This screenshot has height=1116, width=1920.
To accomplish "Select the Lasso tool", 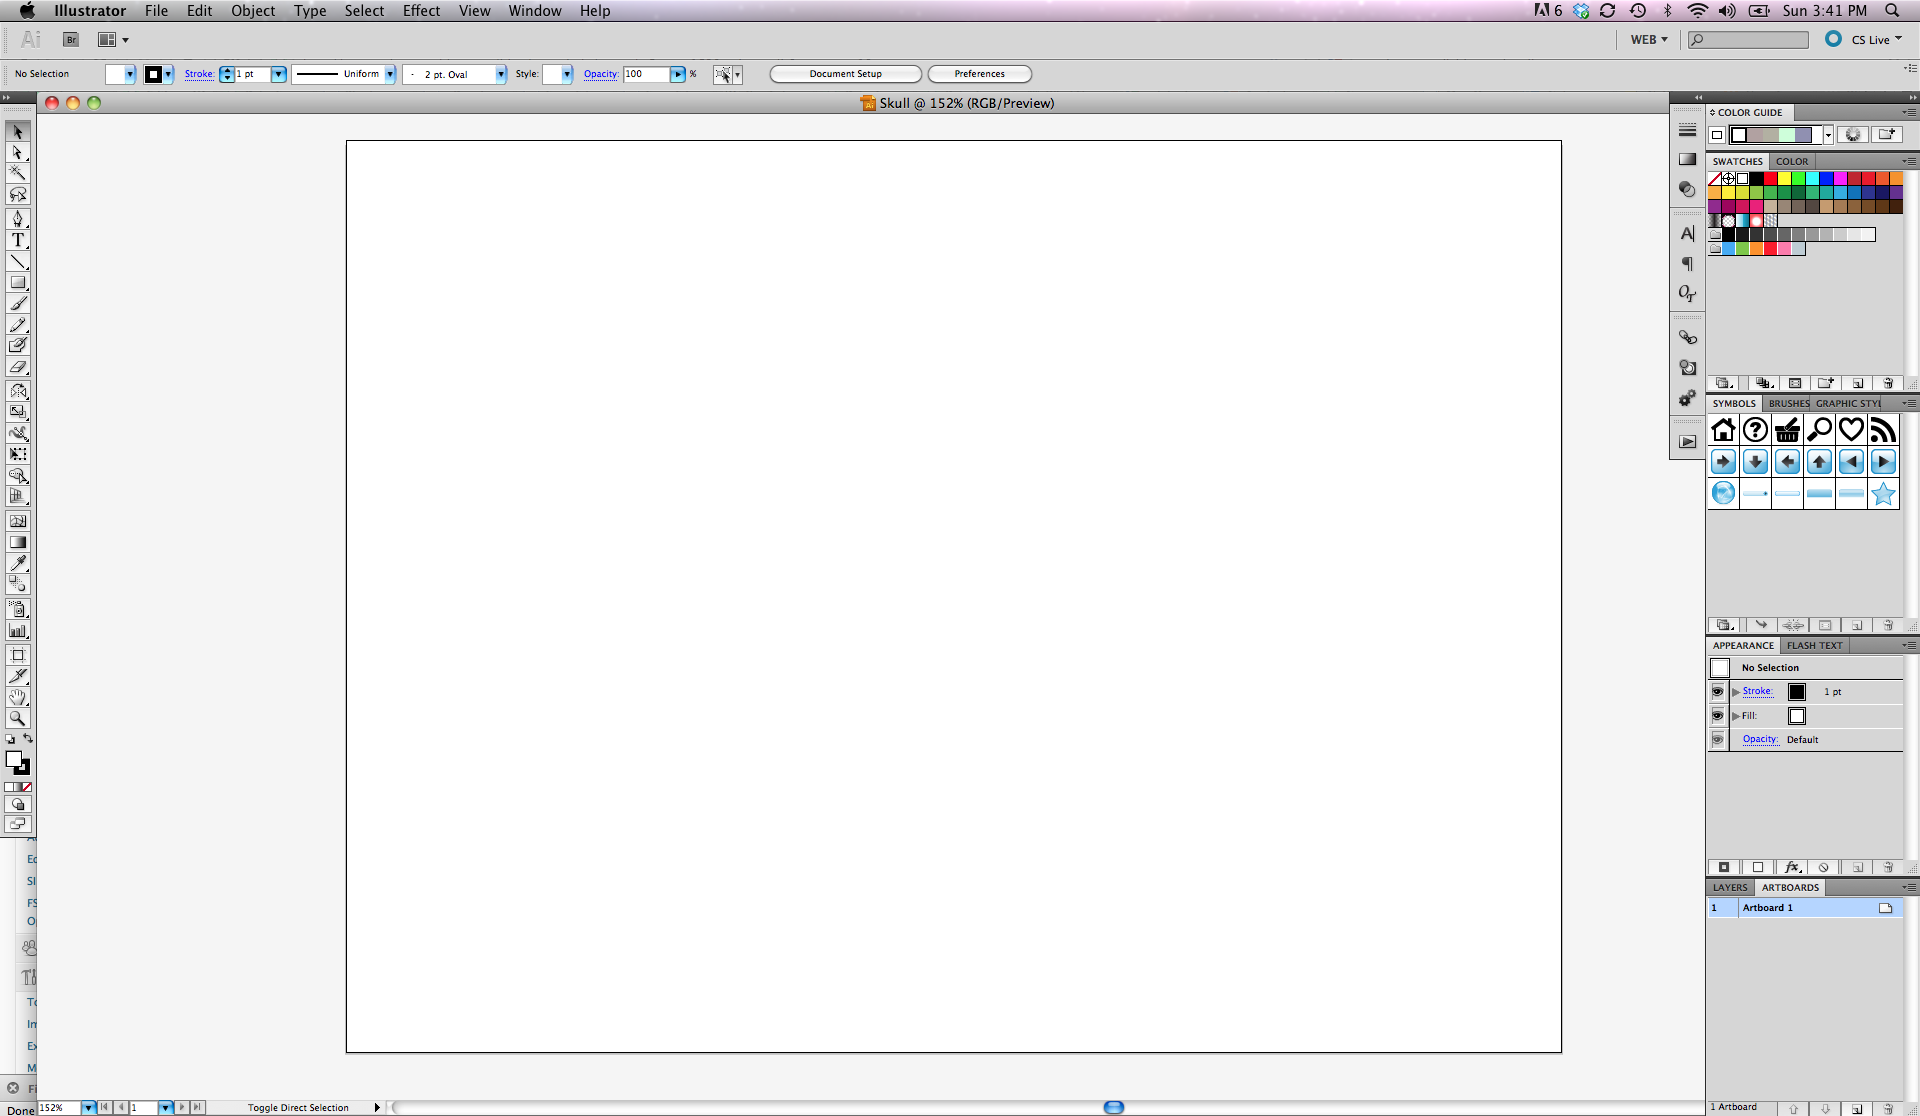I will [x=18, y=195].
